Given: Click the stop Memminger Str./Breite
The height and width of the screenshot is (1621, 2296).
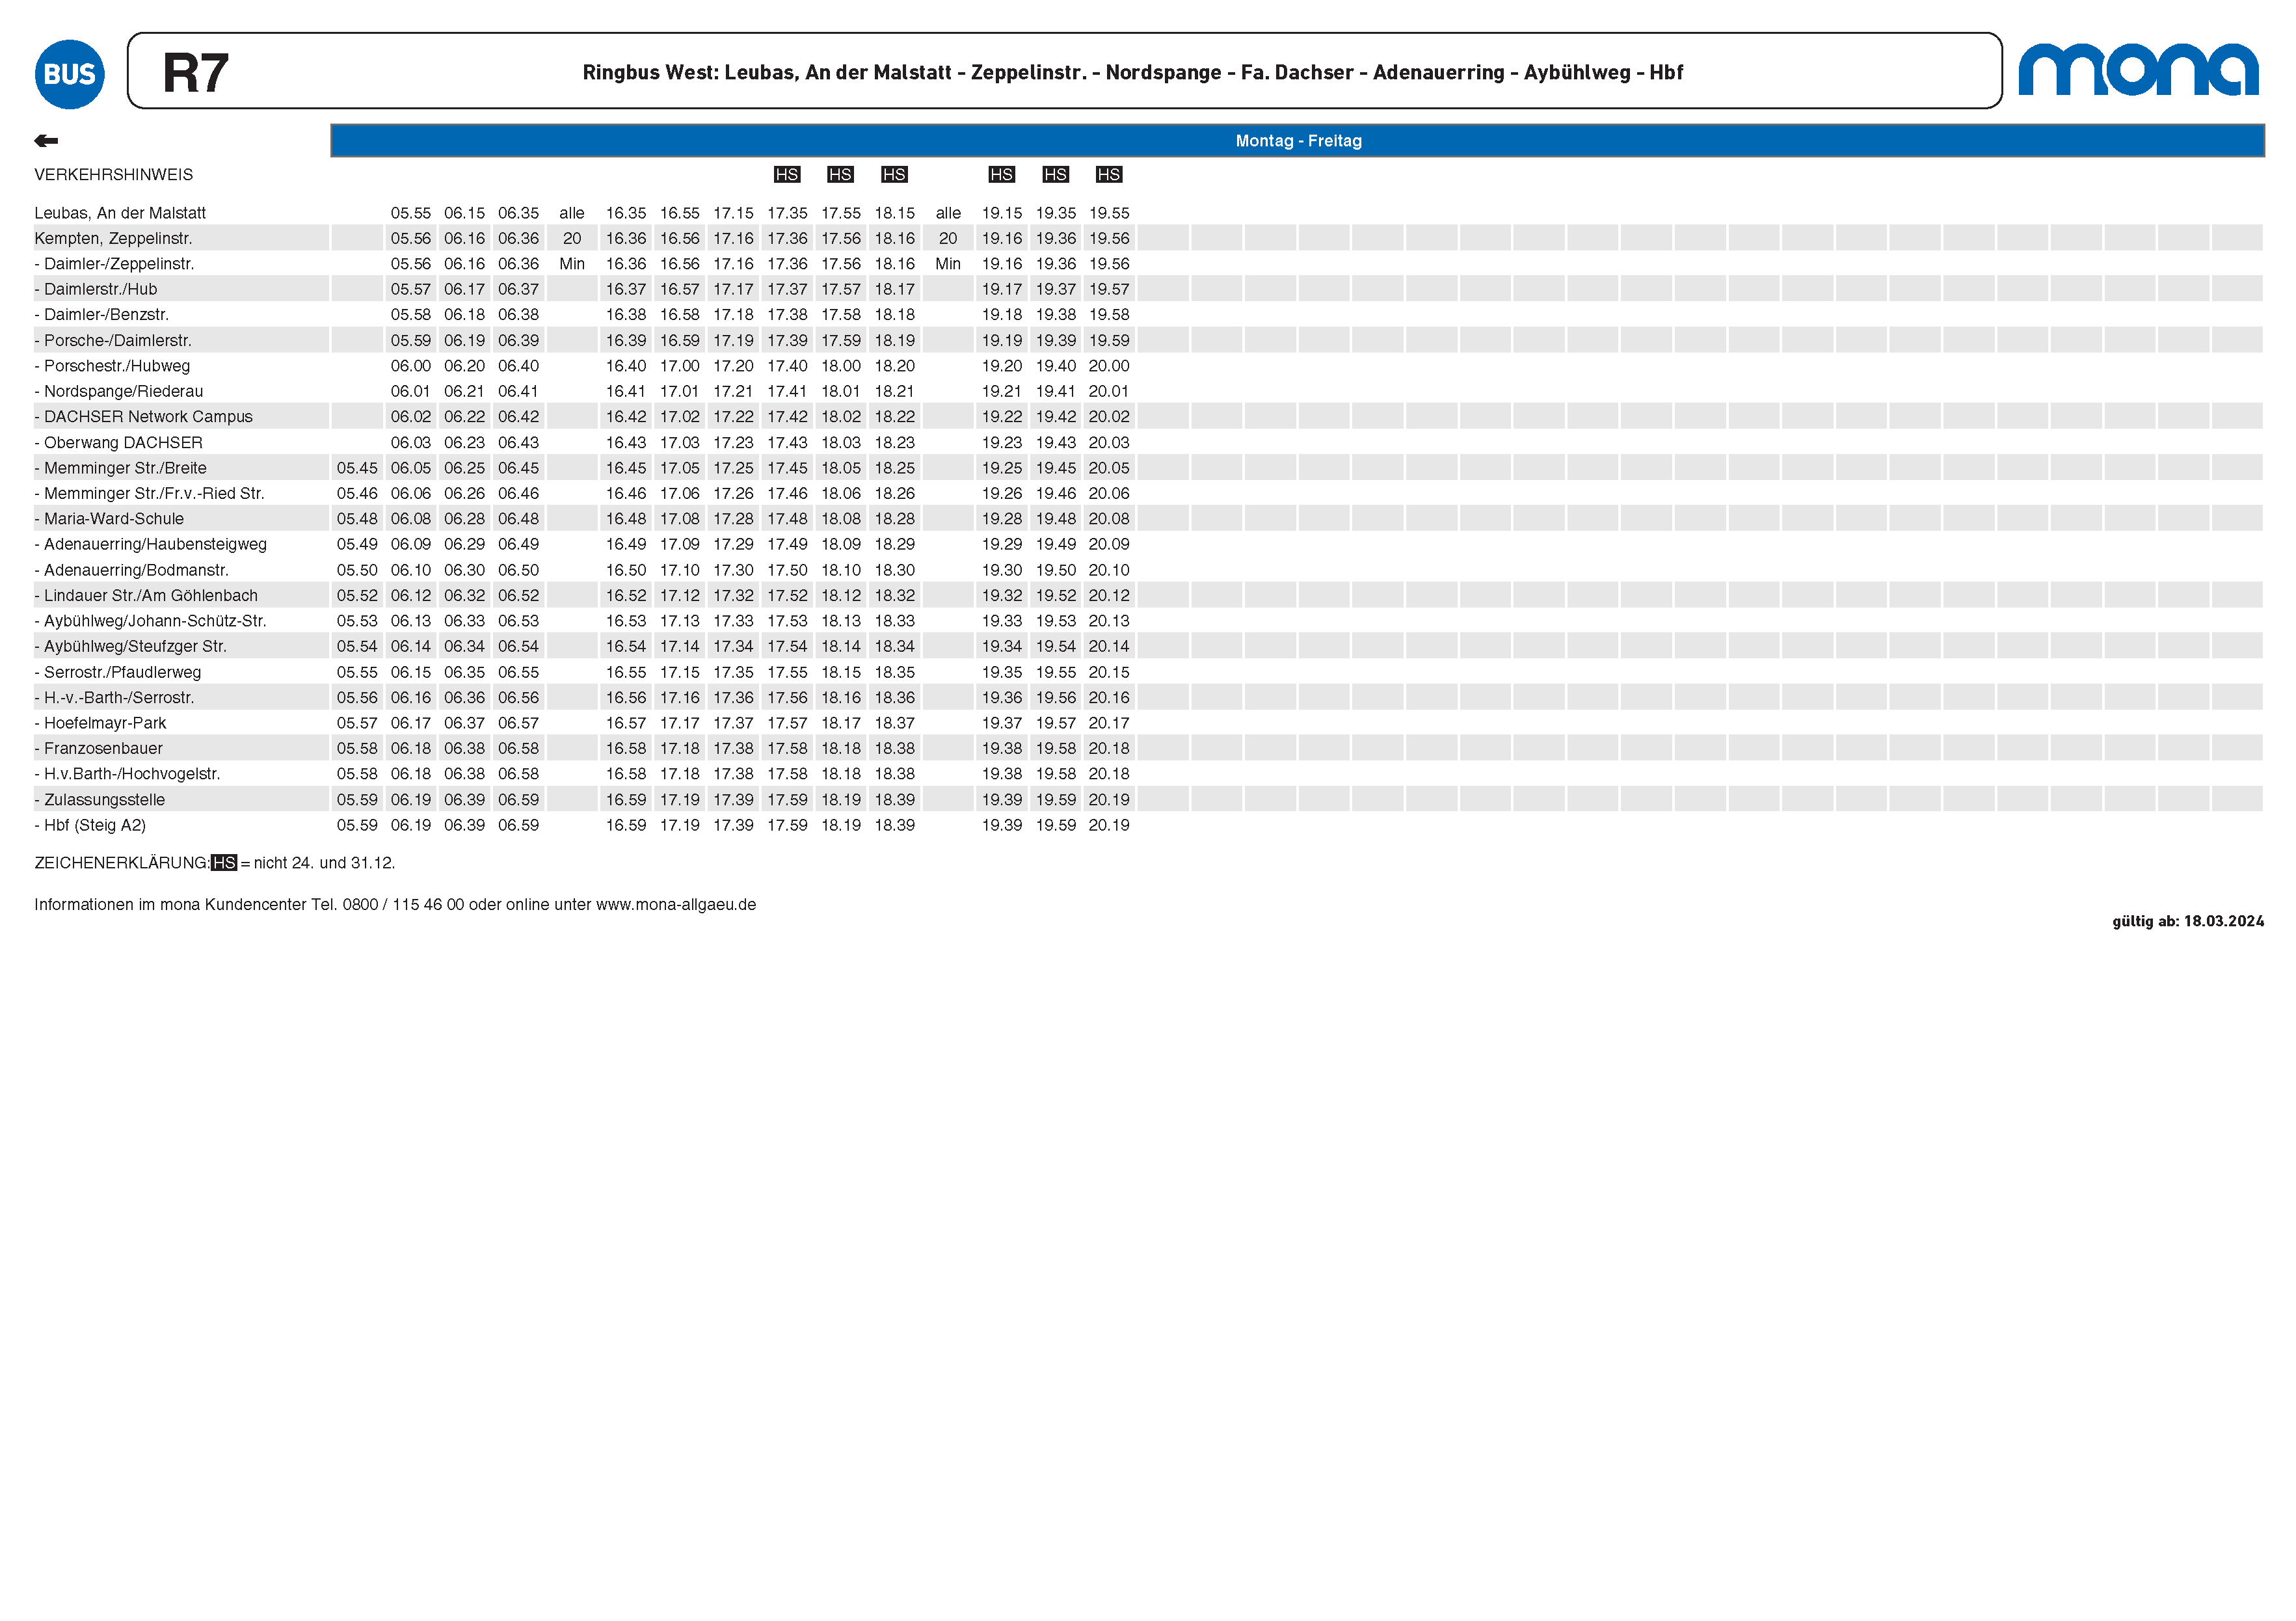Looking at the screenshot, I should pos(120,468).
